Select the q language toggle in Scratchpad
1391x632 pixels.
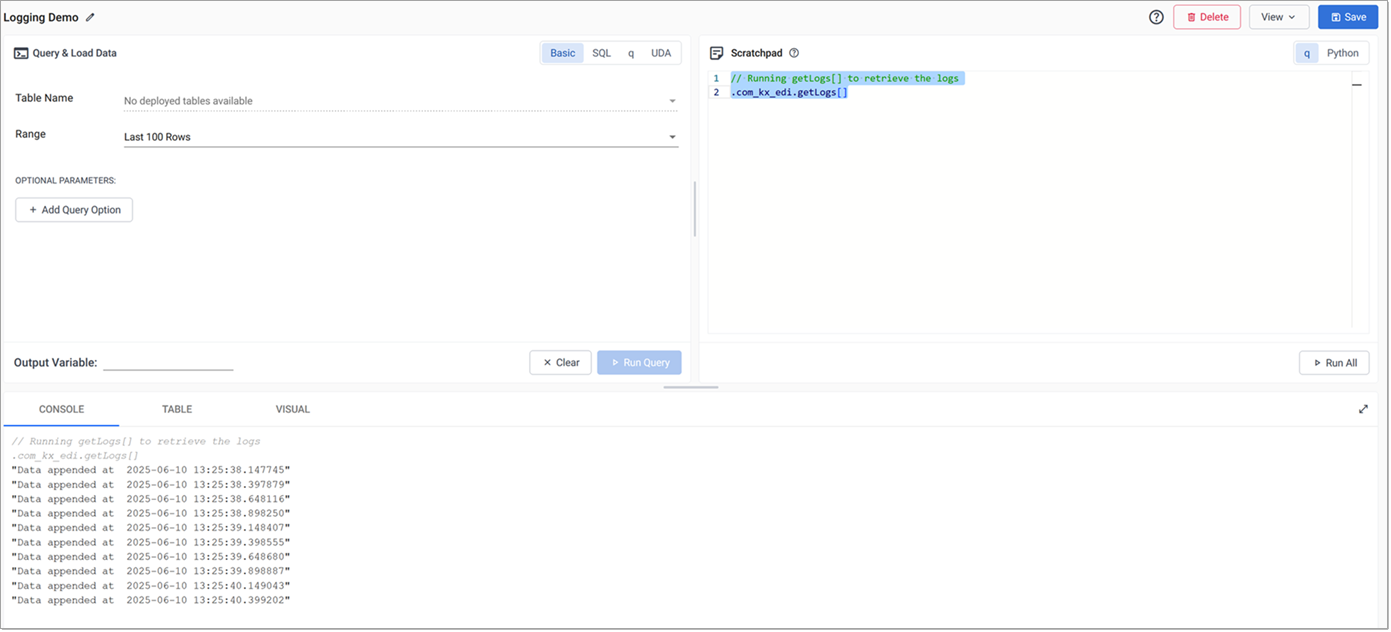tap(1307, 52)
